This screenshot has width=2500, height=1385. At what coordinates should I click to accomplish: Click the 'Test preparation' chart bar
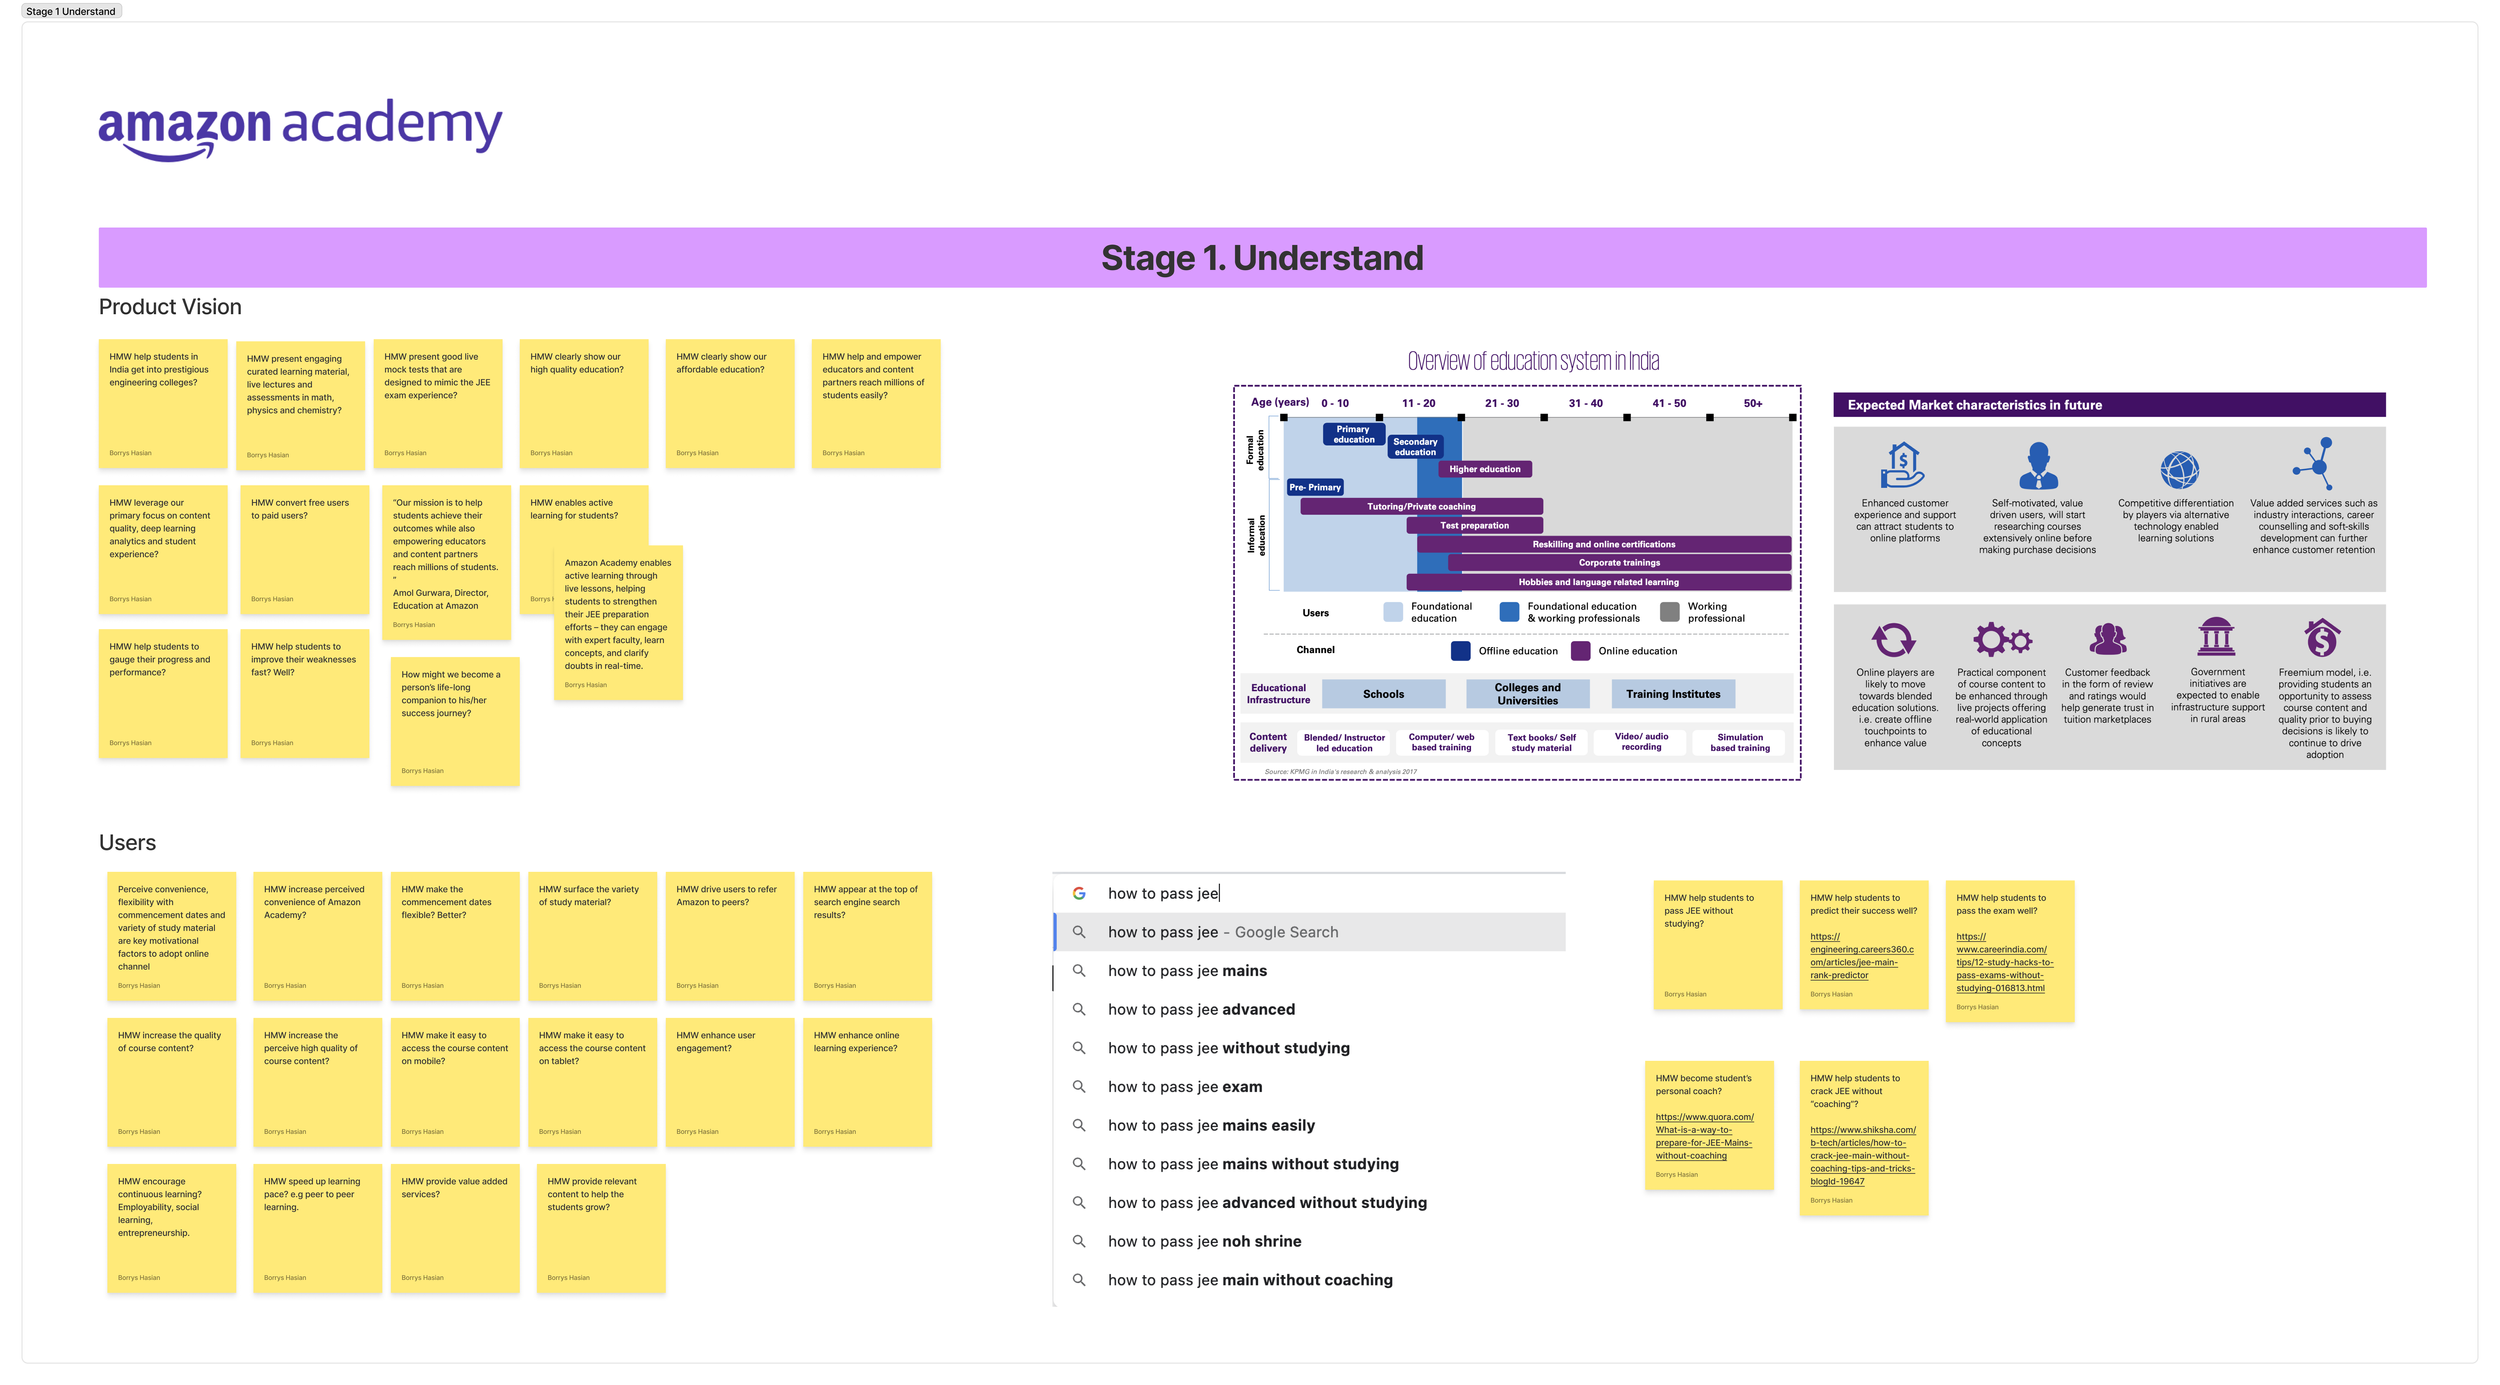[1474, 526]
